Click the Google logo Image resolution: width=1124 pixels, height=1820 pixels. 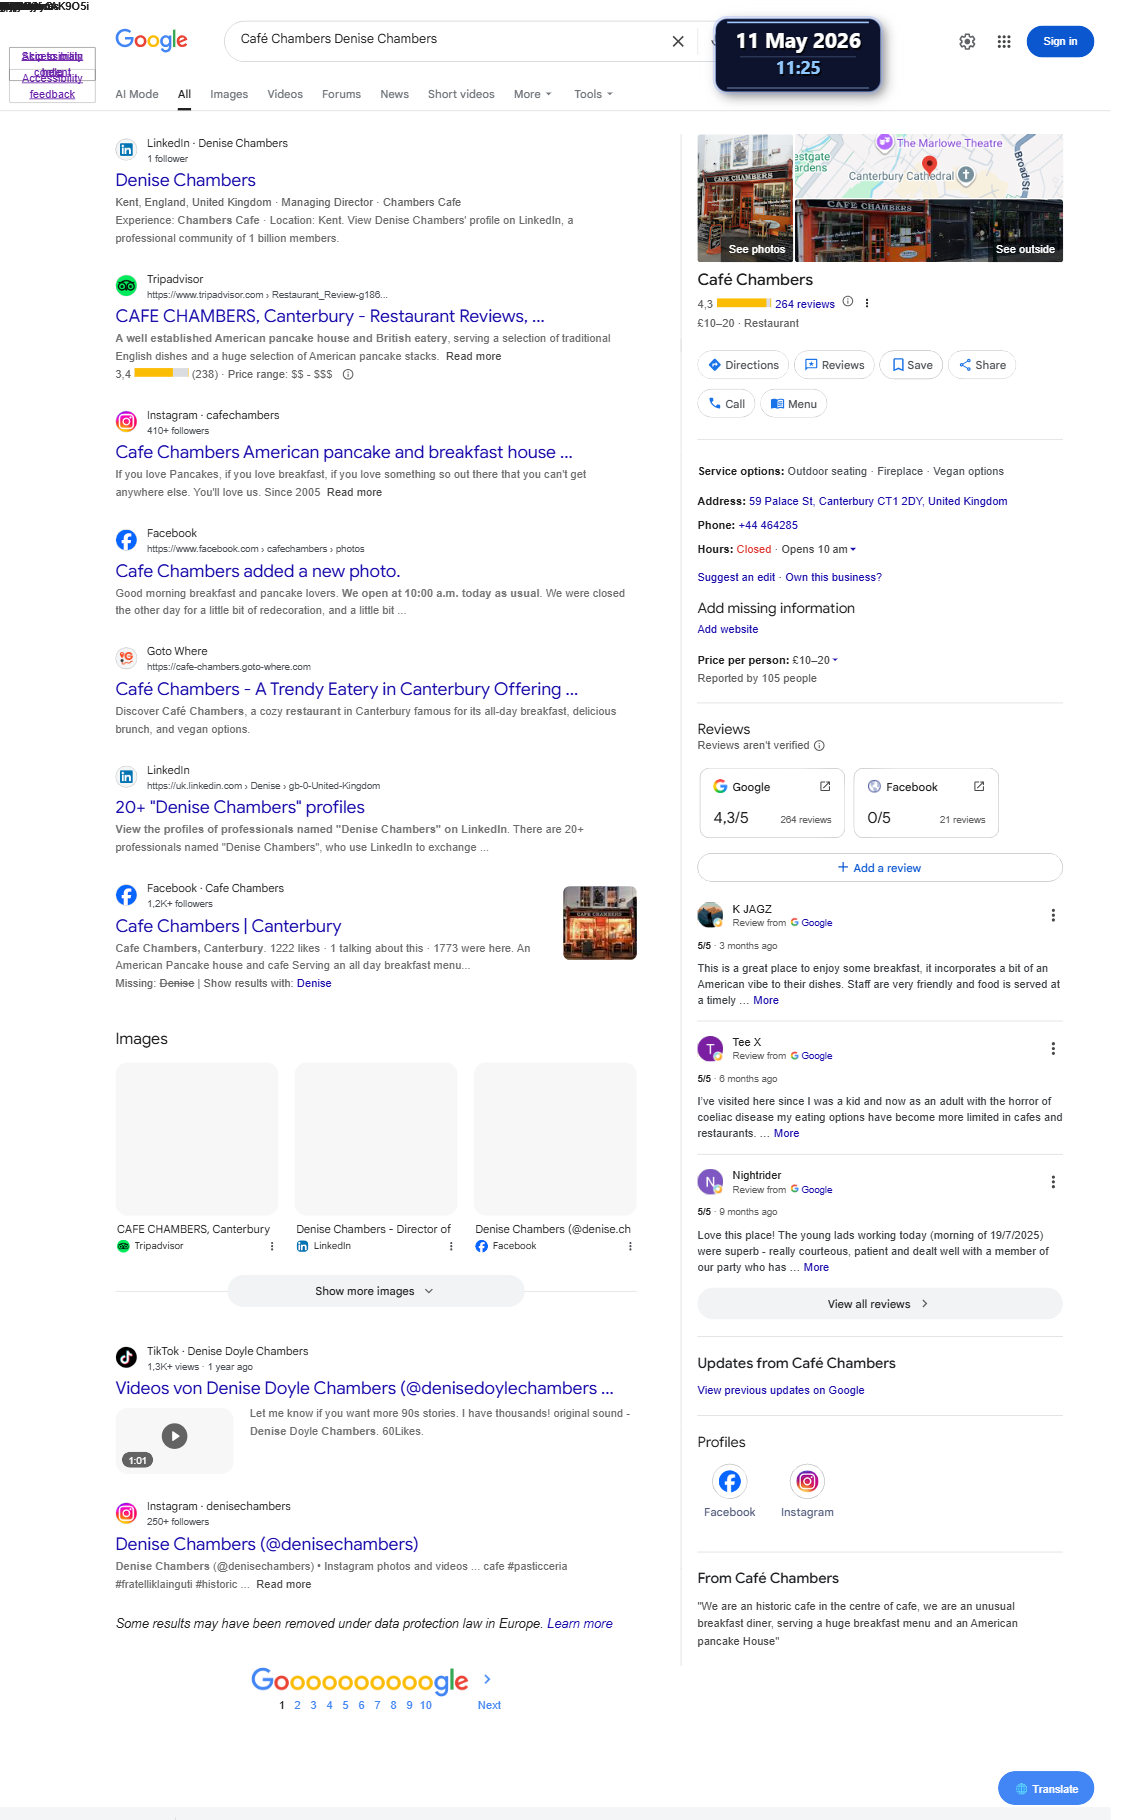click(x=151, y=40)
